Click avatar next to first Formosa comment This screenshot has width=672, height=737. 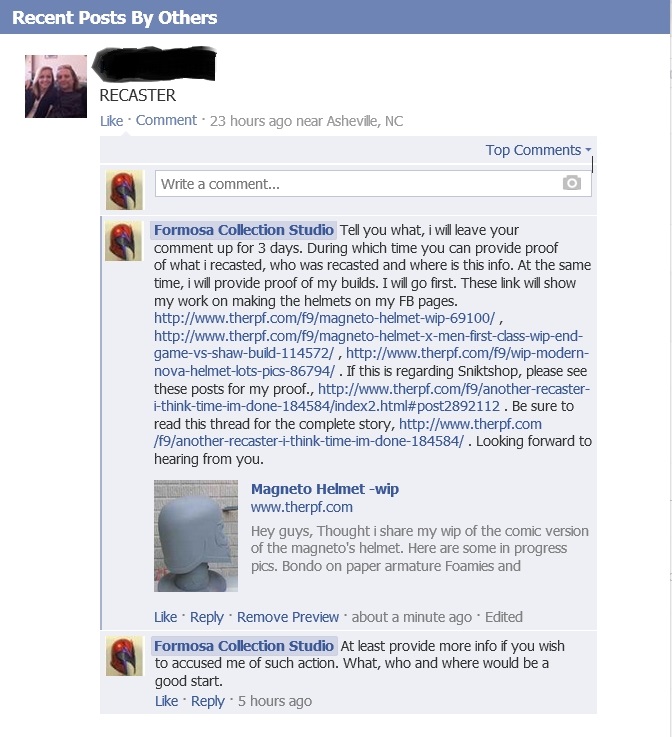click(124, 241)
